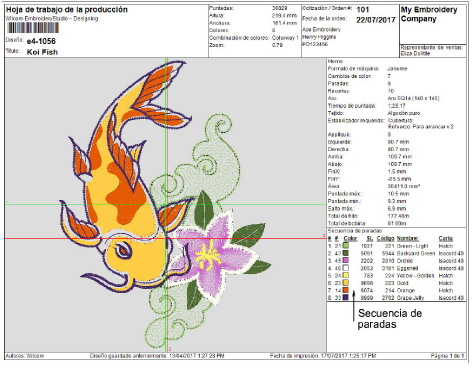Select fabric value 'Algodón puro'
The width and height of the screenshot is (475, 368).
point(404,113)
